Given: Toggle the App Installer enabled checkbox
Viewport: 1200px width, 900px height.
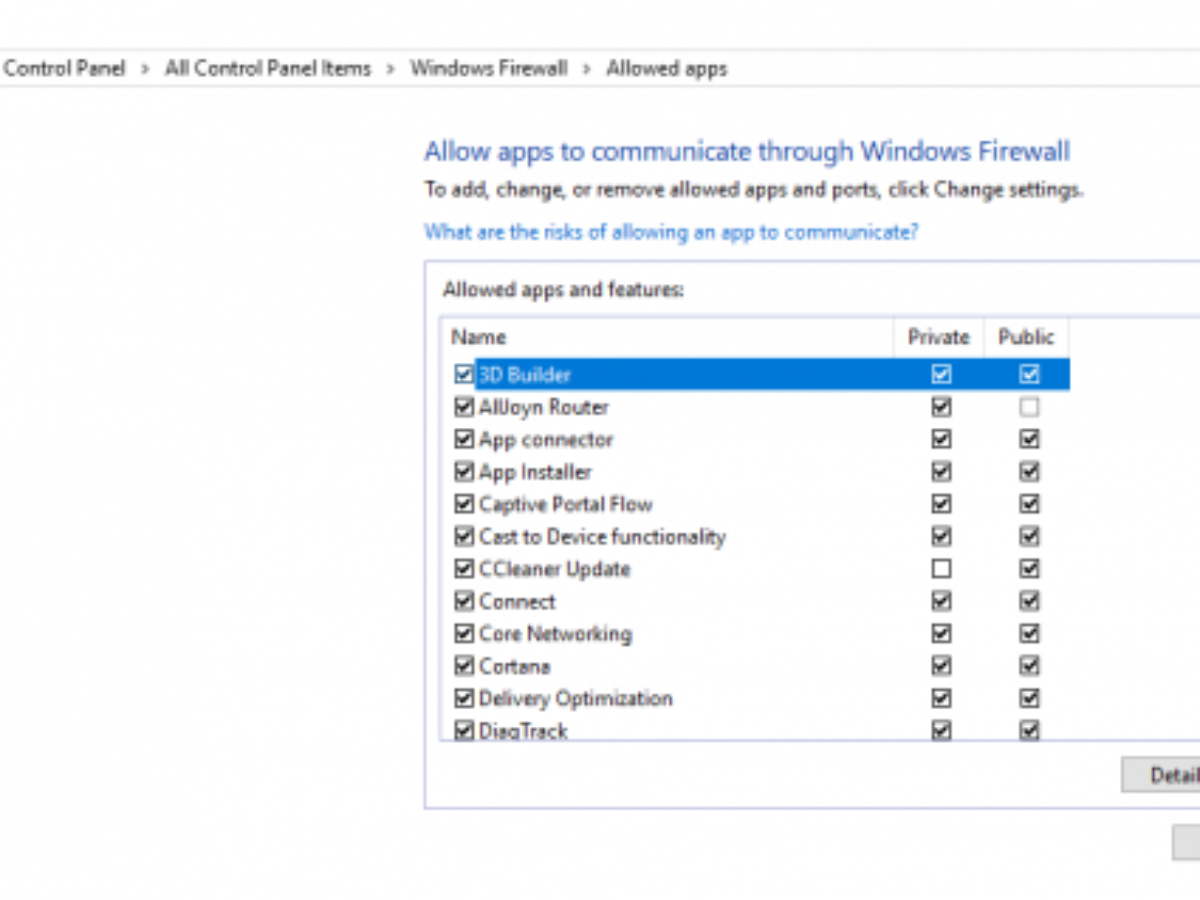Looking at the screenshot, I should pyautogui.click(x=464, y=472).
